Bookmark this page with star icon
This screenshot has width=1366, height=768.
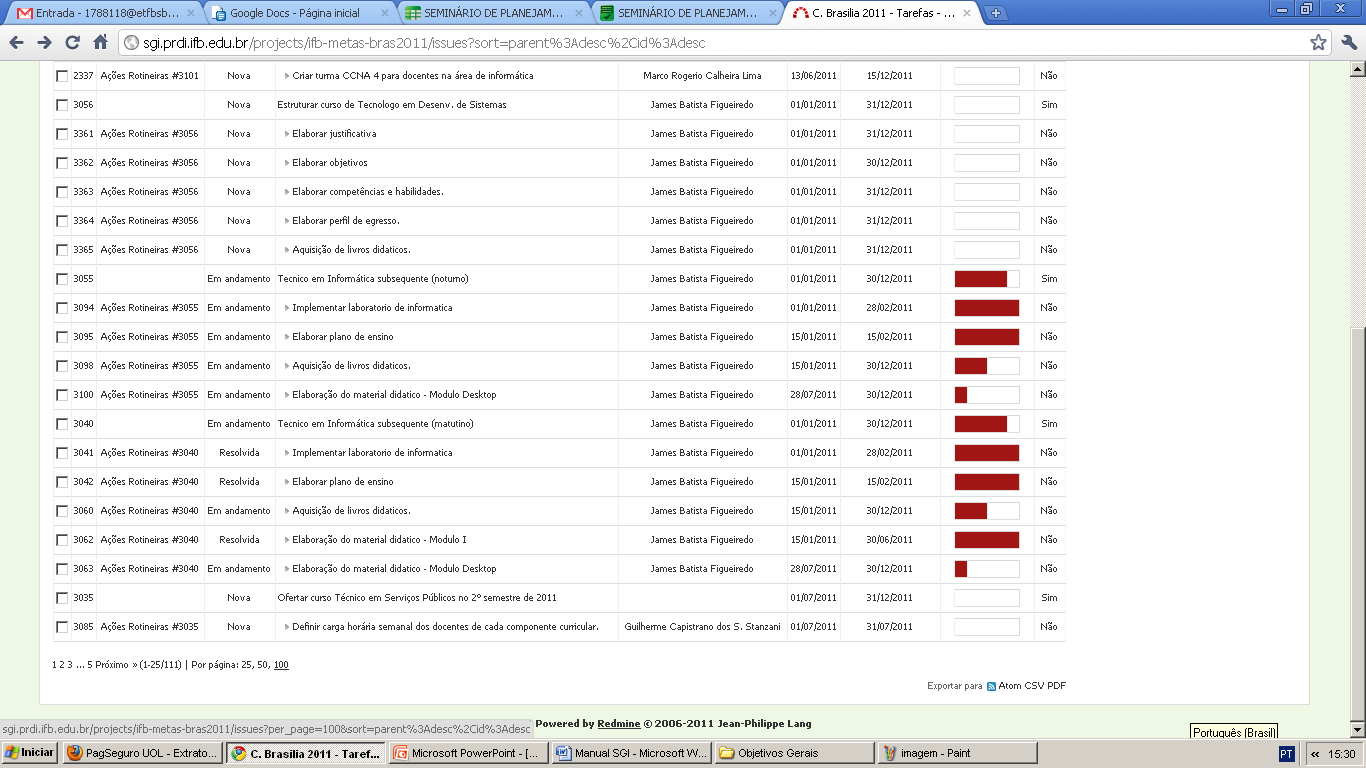coord(1318,42)
